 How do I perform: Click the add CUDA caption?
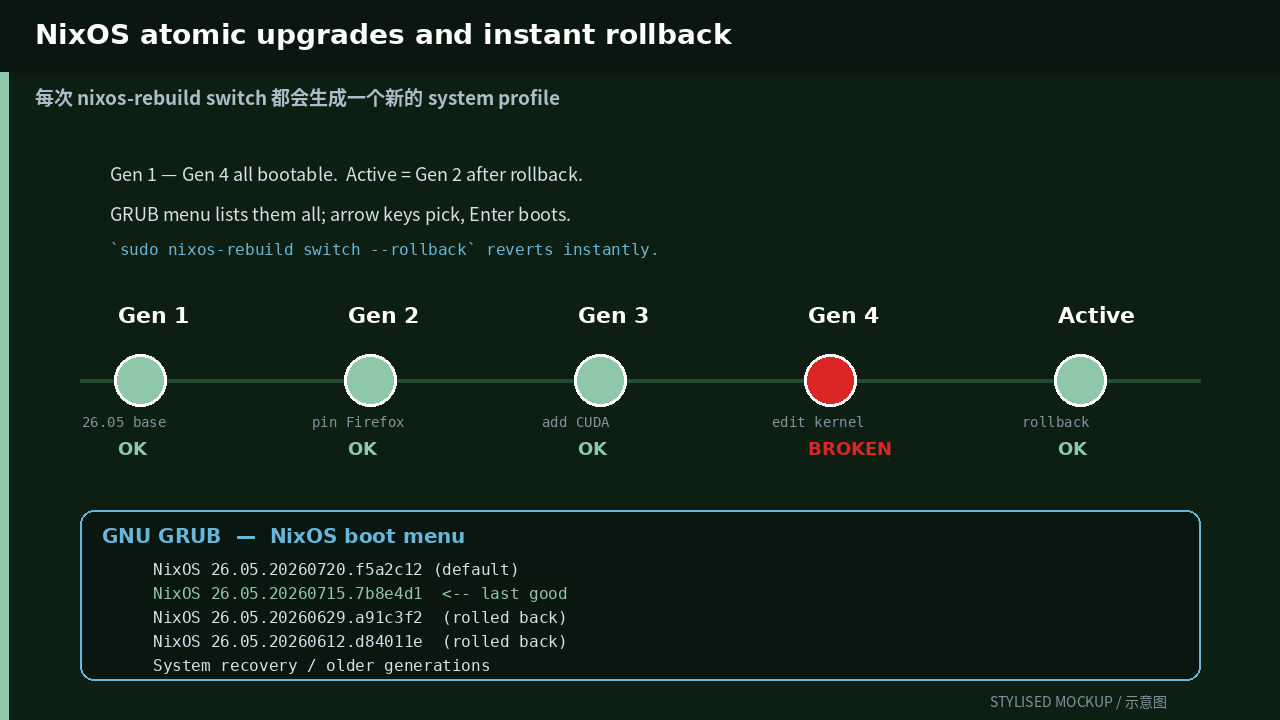(576, 422)
